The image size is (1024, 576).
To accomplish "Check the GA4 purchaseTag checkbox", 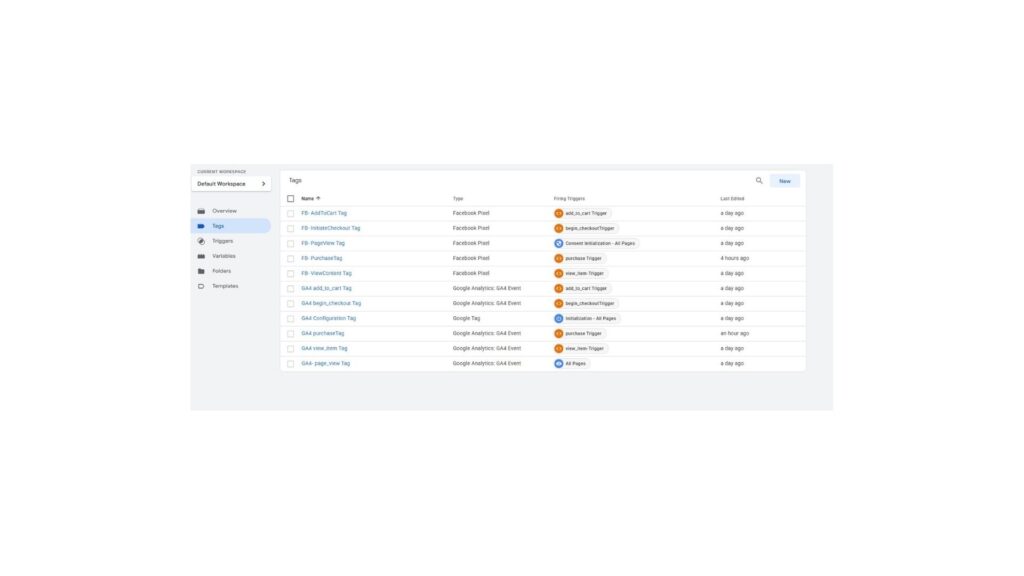I will click(x=291, y=334).
